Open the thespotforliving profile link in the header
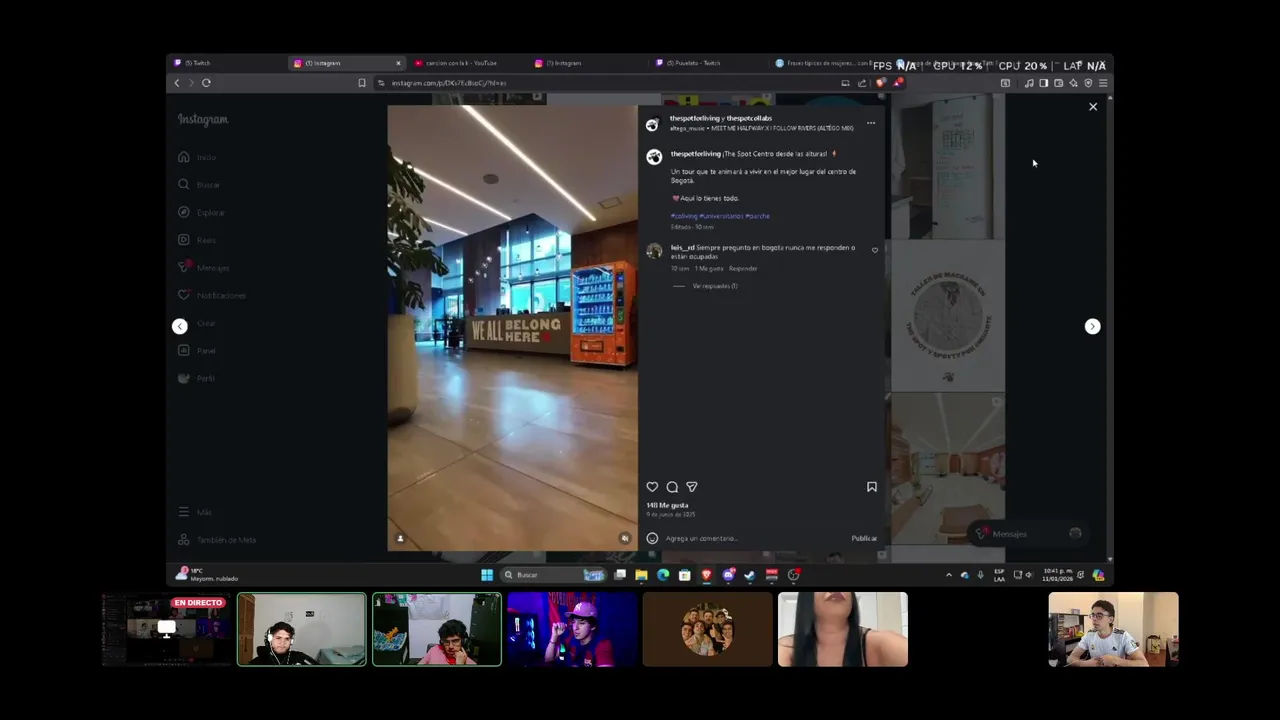 pos(695,118)
